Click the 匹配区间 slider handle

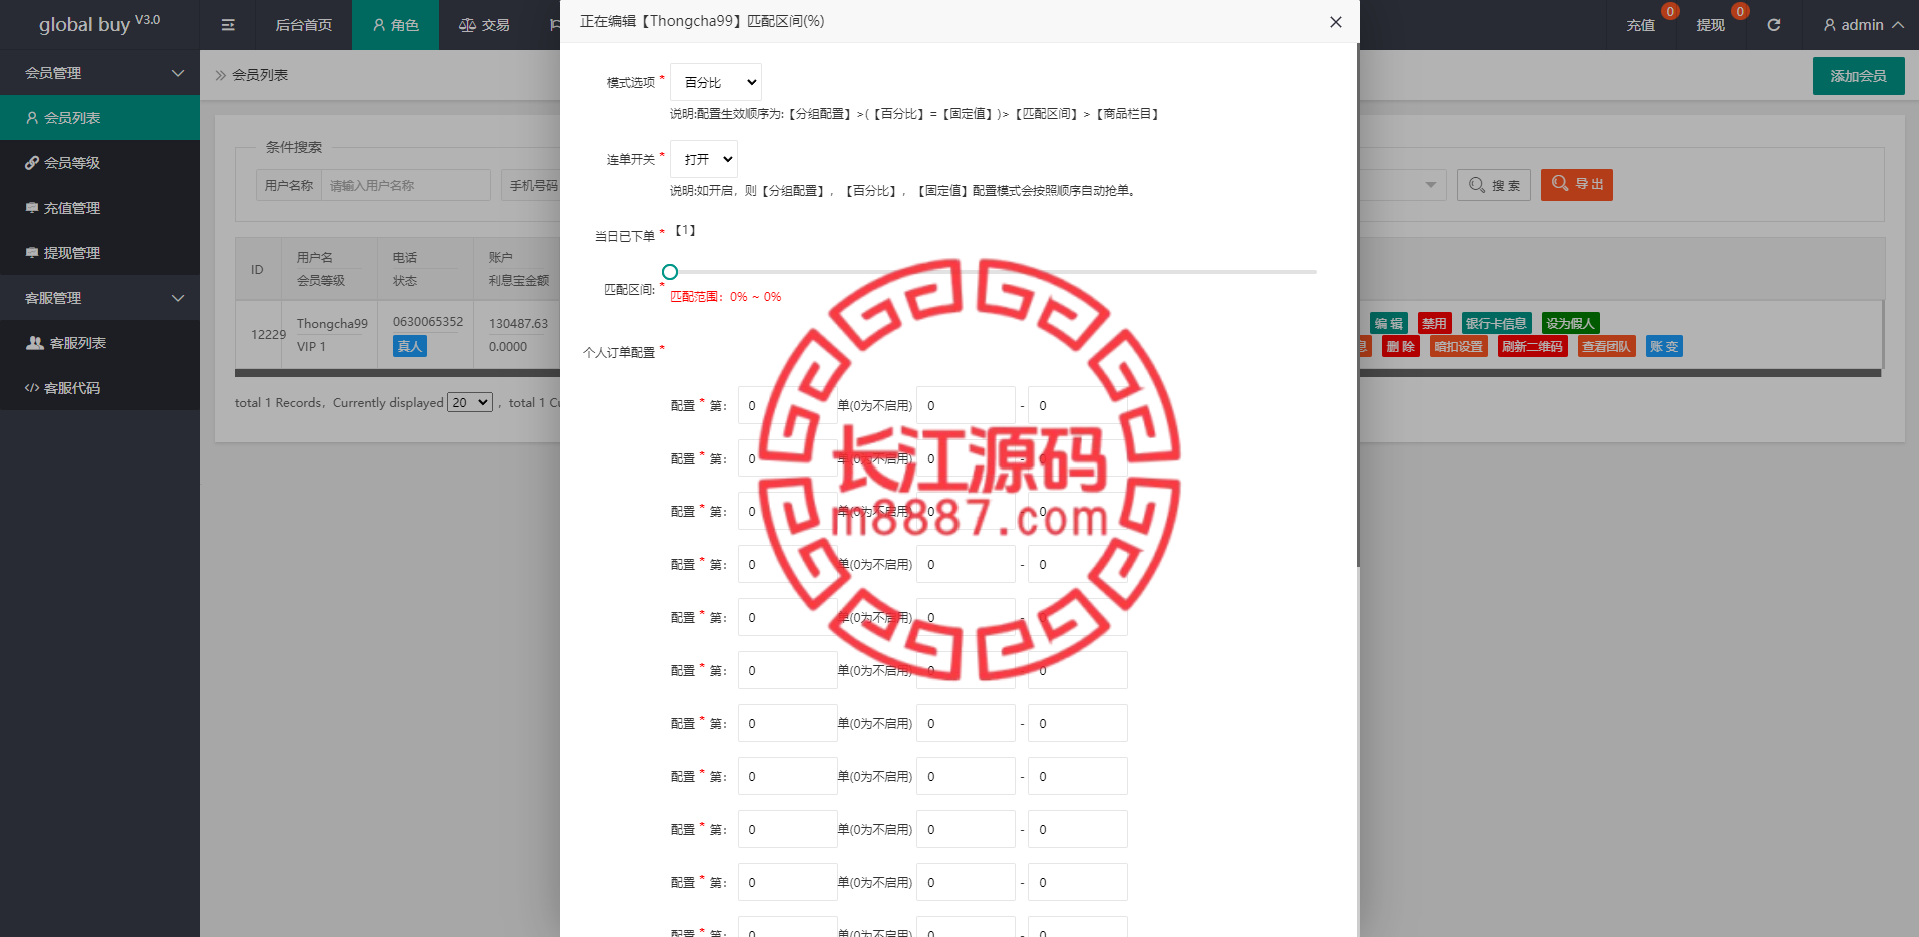670,272
